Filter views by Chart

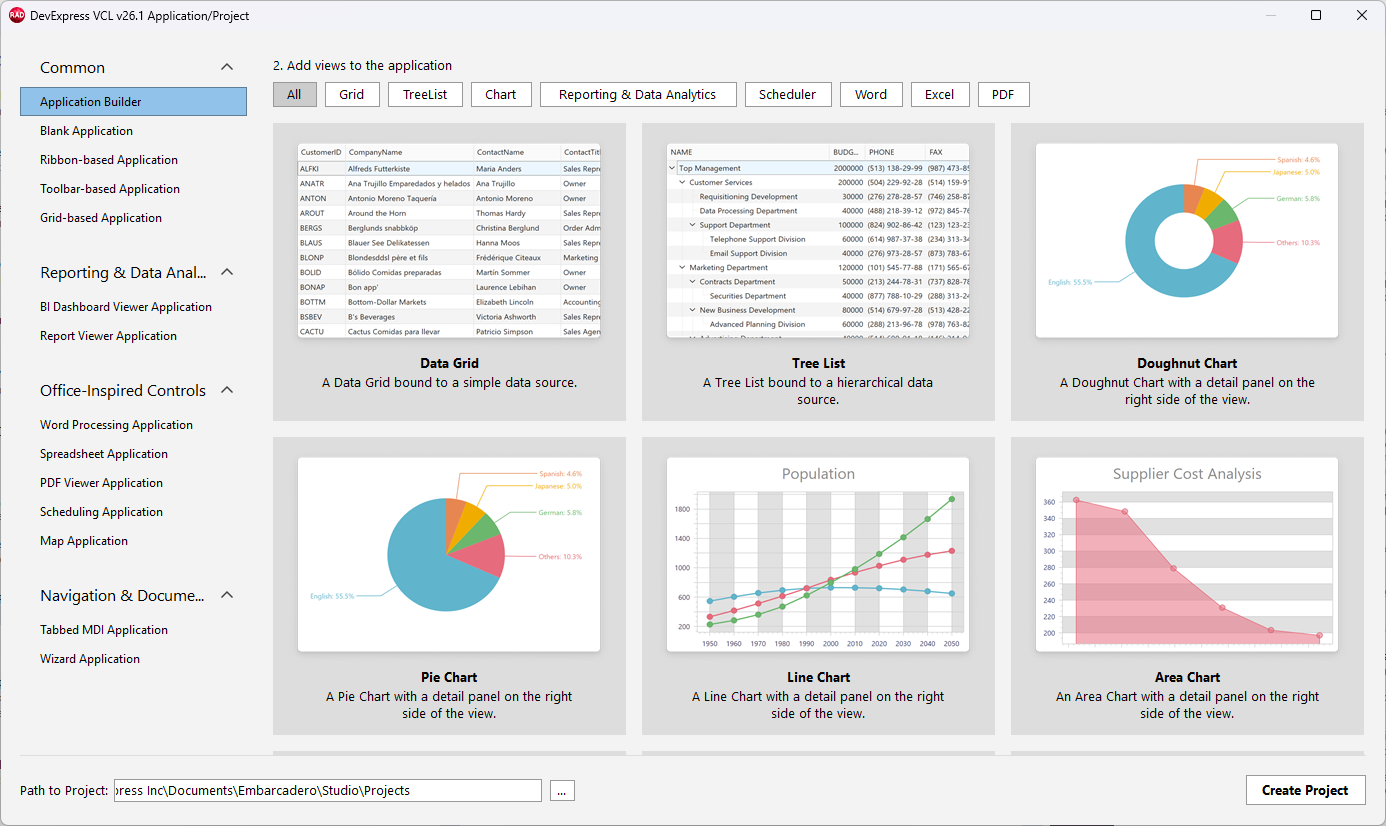501,94
